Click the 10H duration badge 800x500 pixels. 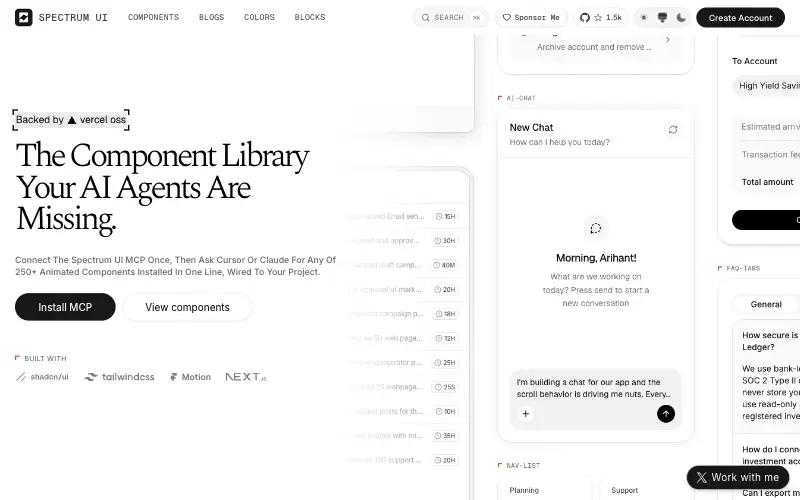[x=445, y=411]
